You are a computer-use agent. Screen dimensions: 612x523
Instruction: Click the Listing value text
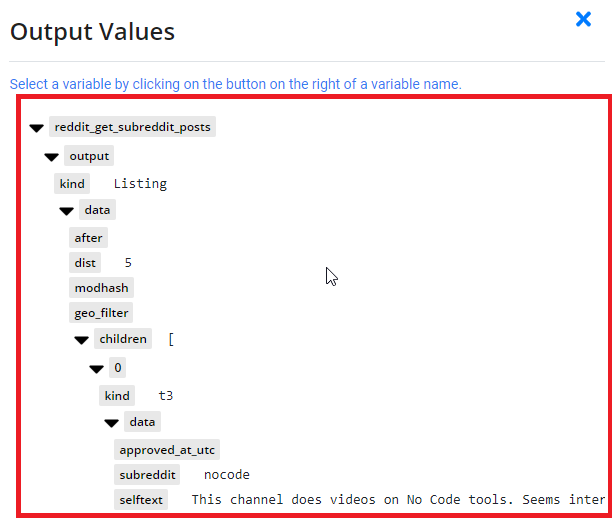[x=141, y=183]
